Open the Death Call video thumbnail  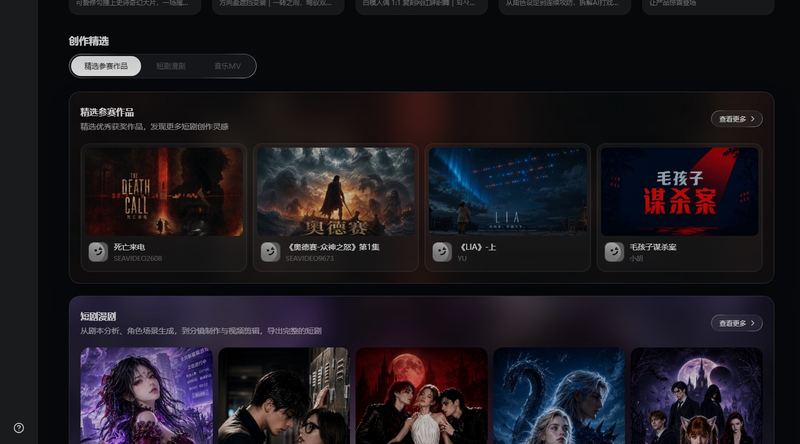pyautogui.click(x=164, y=191)
